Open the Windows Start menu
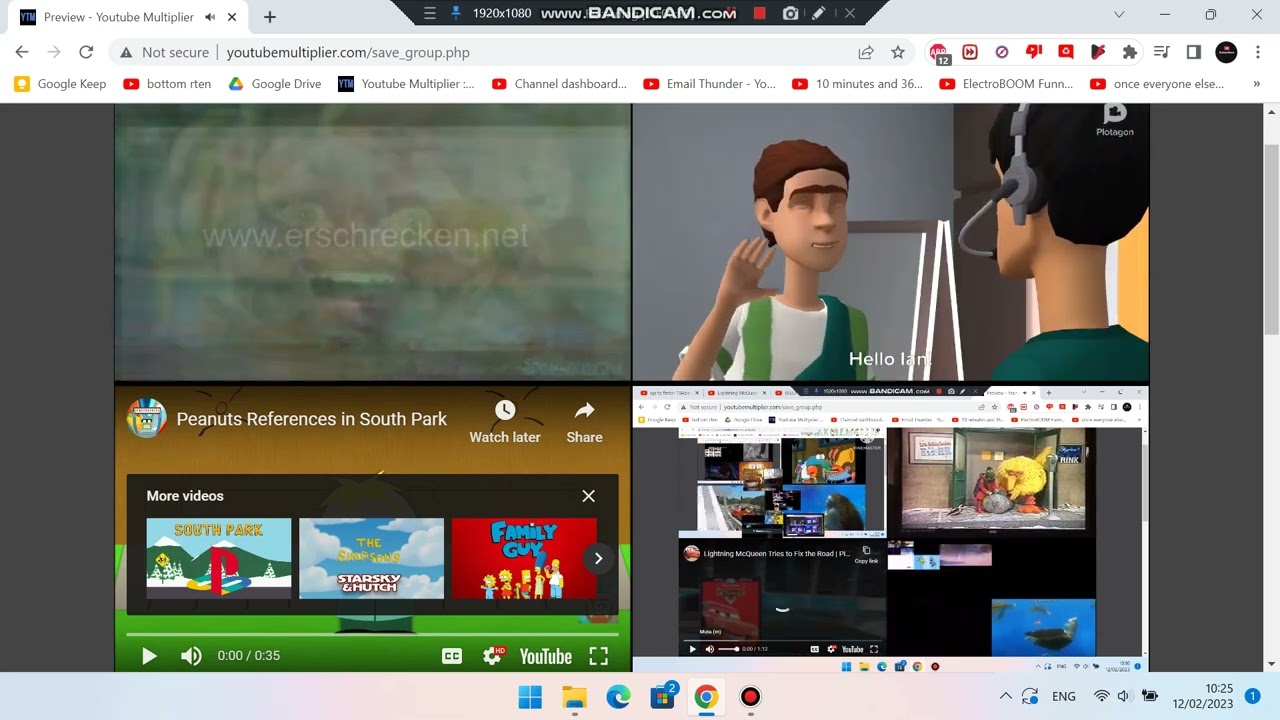The width and height of the screenshot is (1280, 720). (x=530, y=697)
